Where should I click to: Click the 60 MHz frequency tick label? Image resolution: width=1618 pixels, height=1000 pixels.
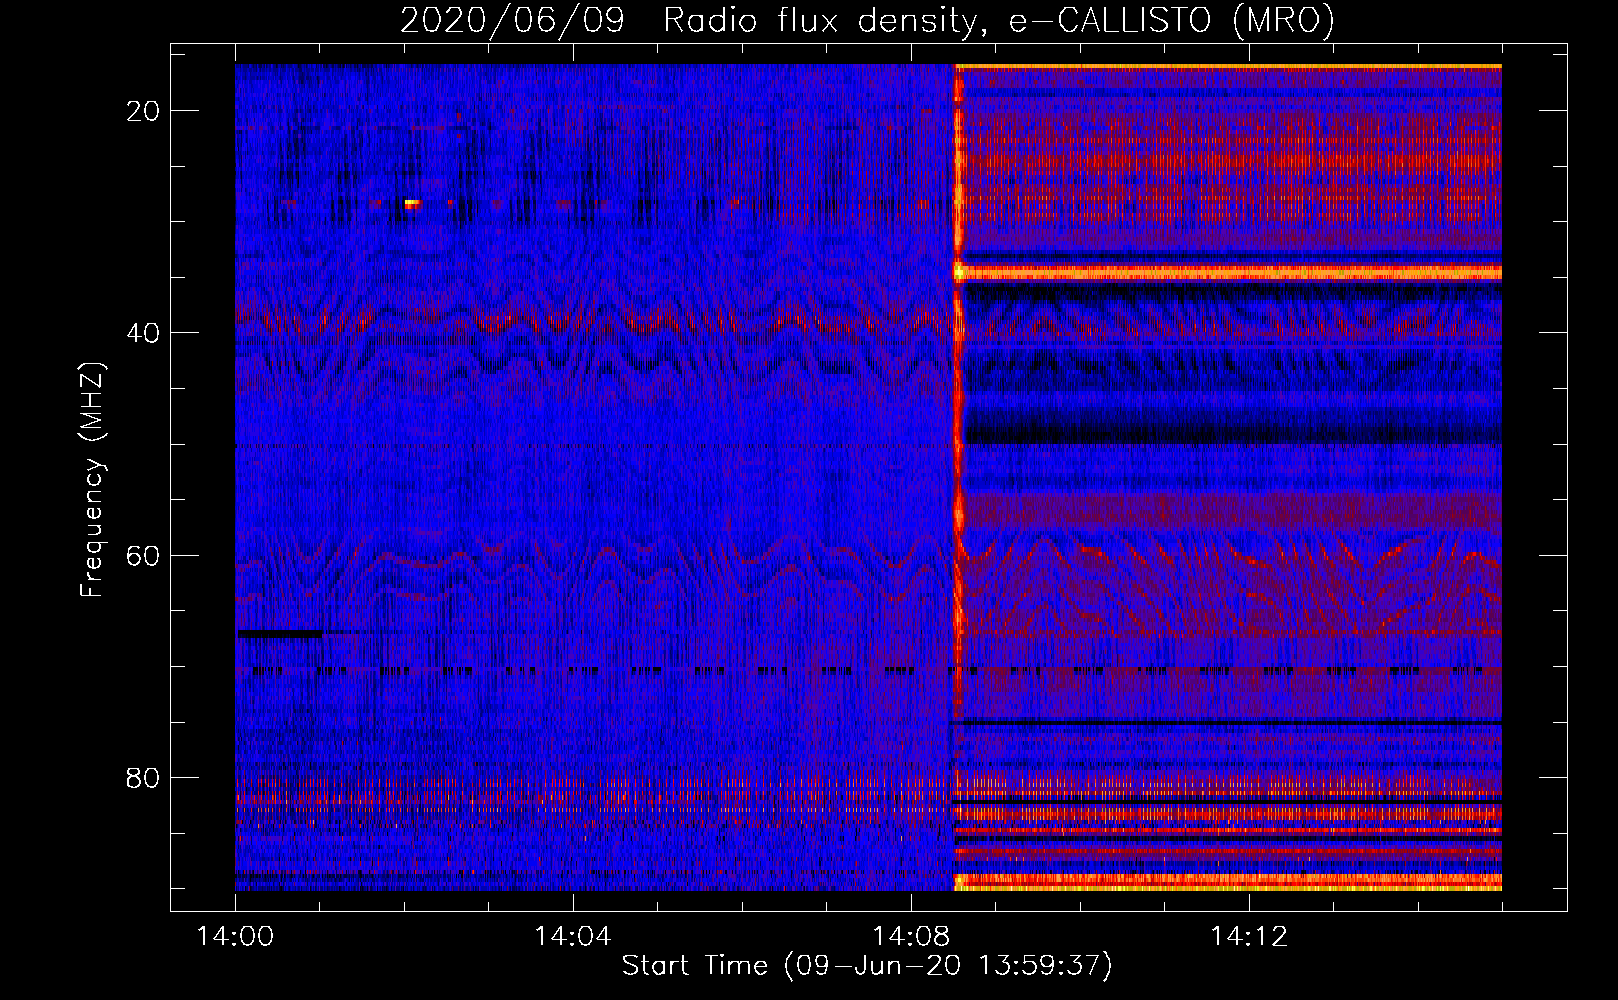[144, 555]
